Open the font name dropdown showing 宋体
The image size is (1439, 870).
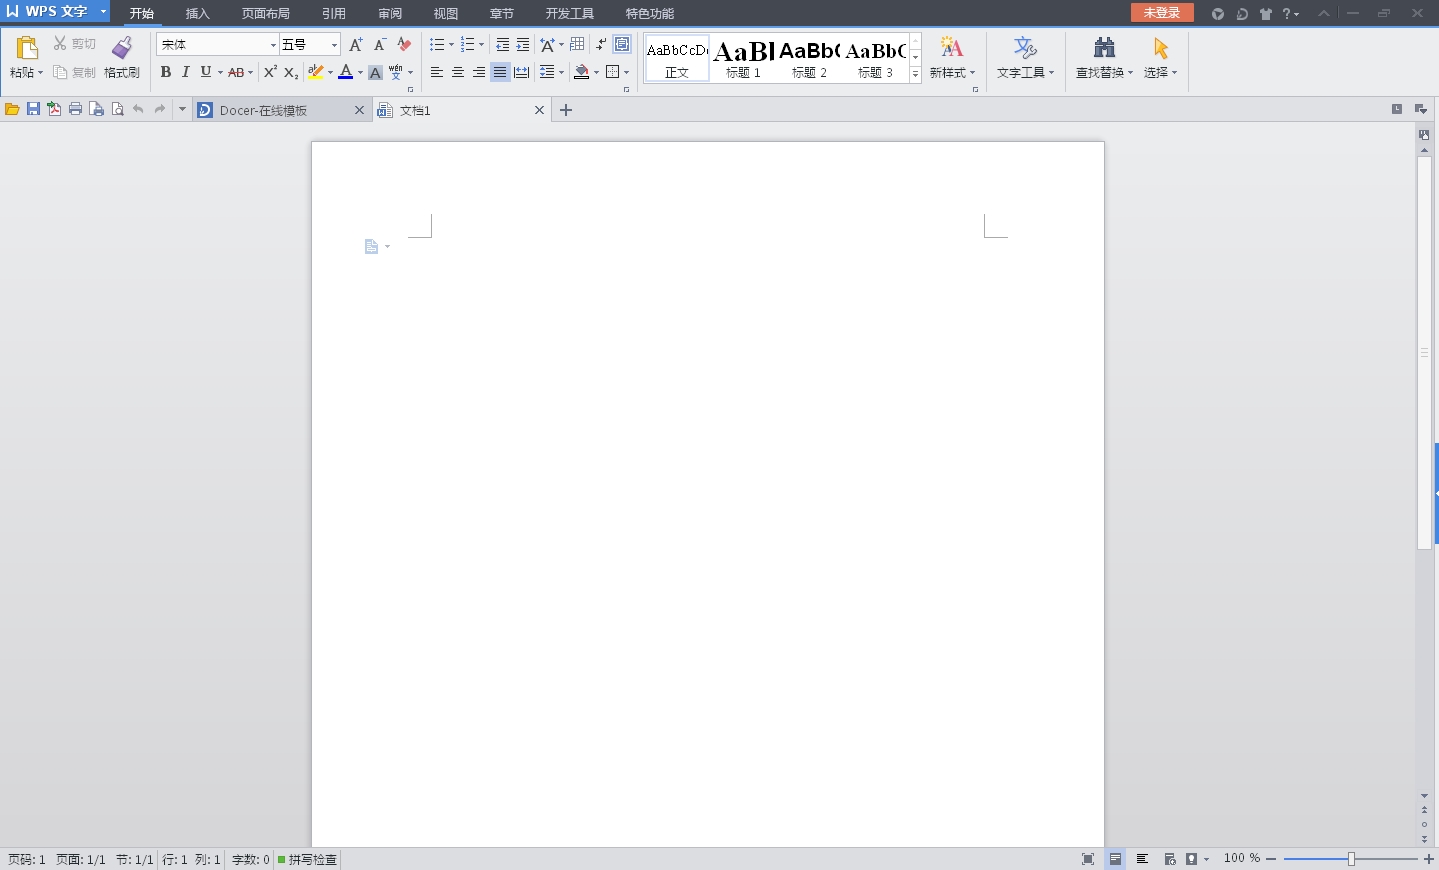(273, 45)
